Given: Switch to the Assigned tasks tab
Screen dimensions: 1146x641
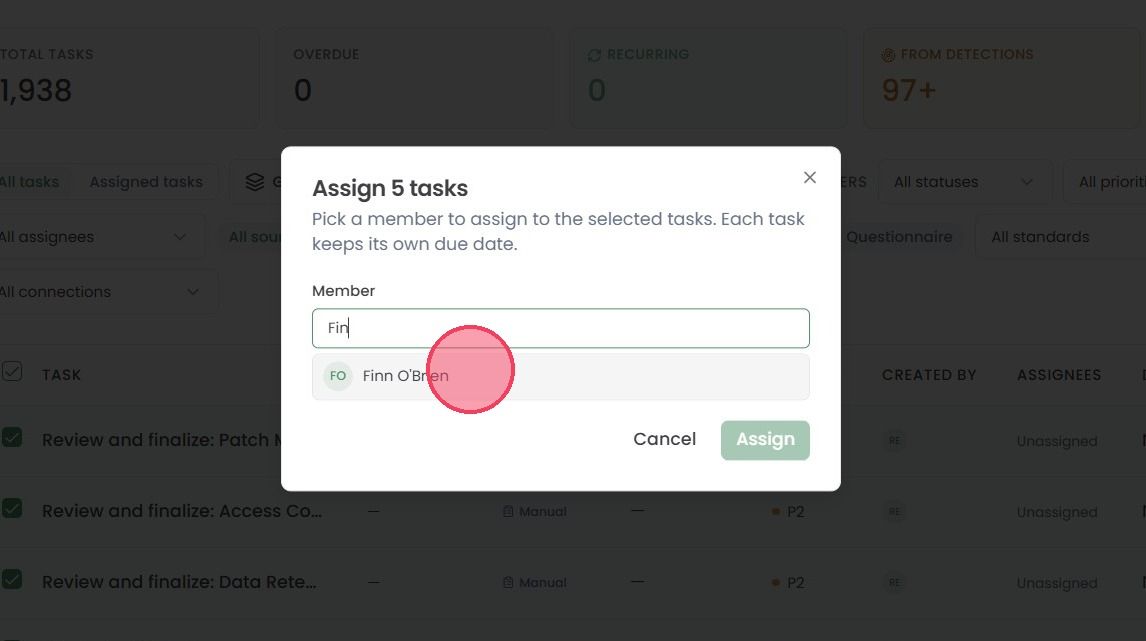Looking at the screenshot, I should coord(146,182).
